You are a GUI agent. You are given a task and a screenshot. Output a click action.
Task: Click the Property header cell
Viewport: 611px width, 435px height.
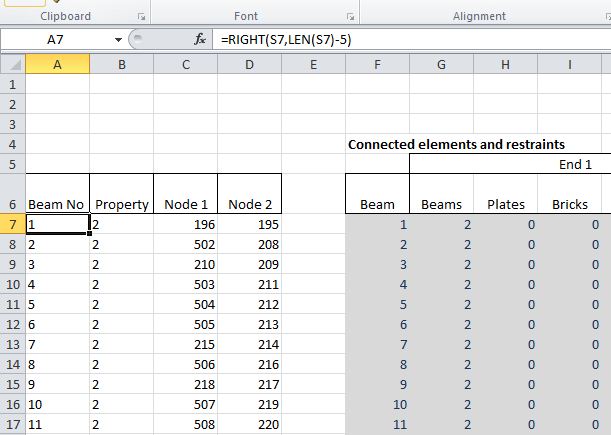point(121,204)
